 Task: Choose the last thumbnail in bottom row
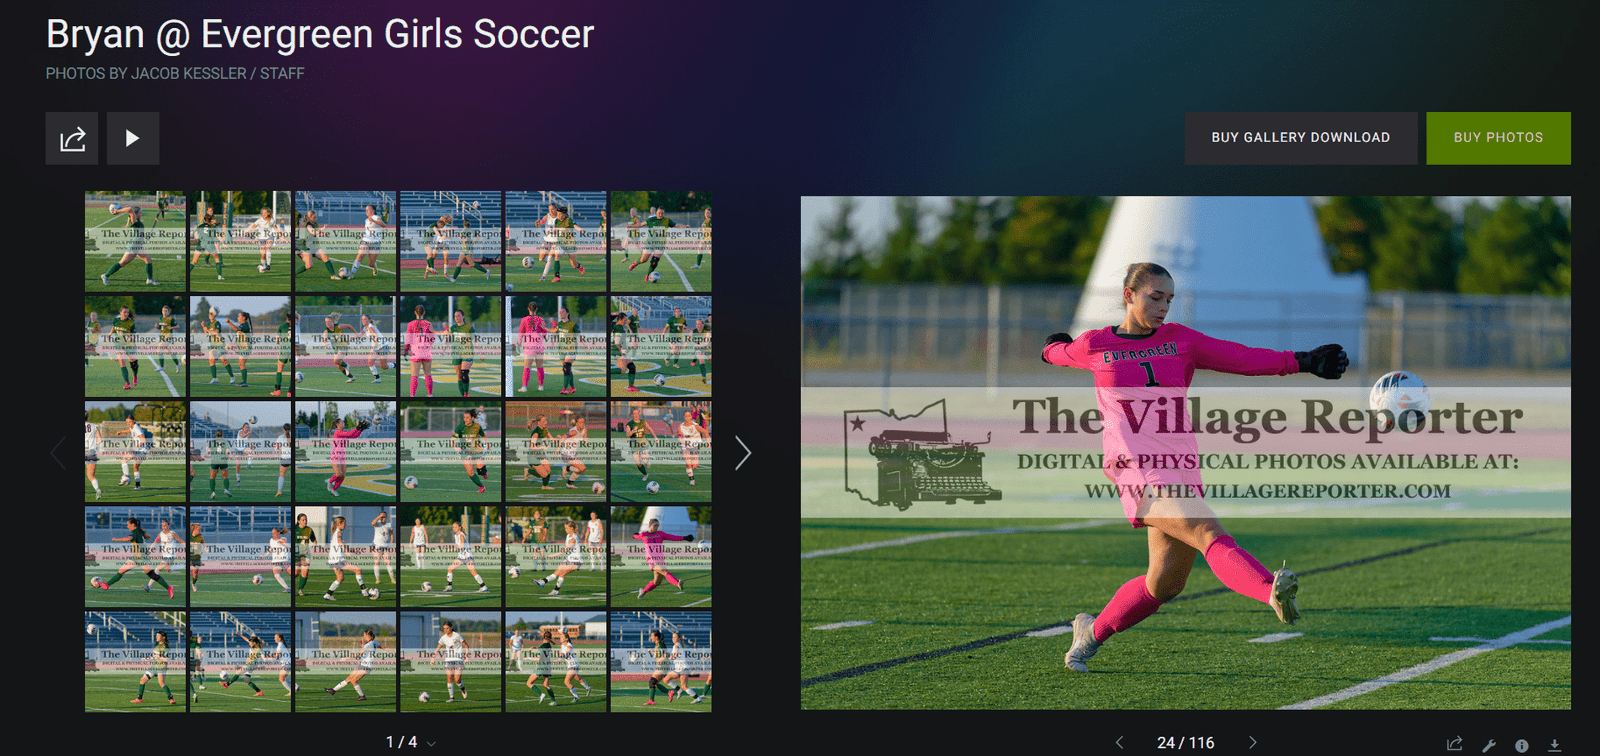[x=661, y=662]
